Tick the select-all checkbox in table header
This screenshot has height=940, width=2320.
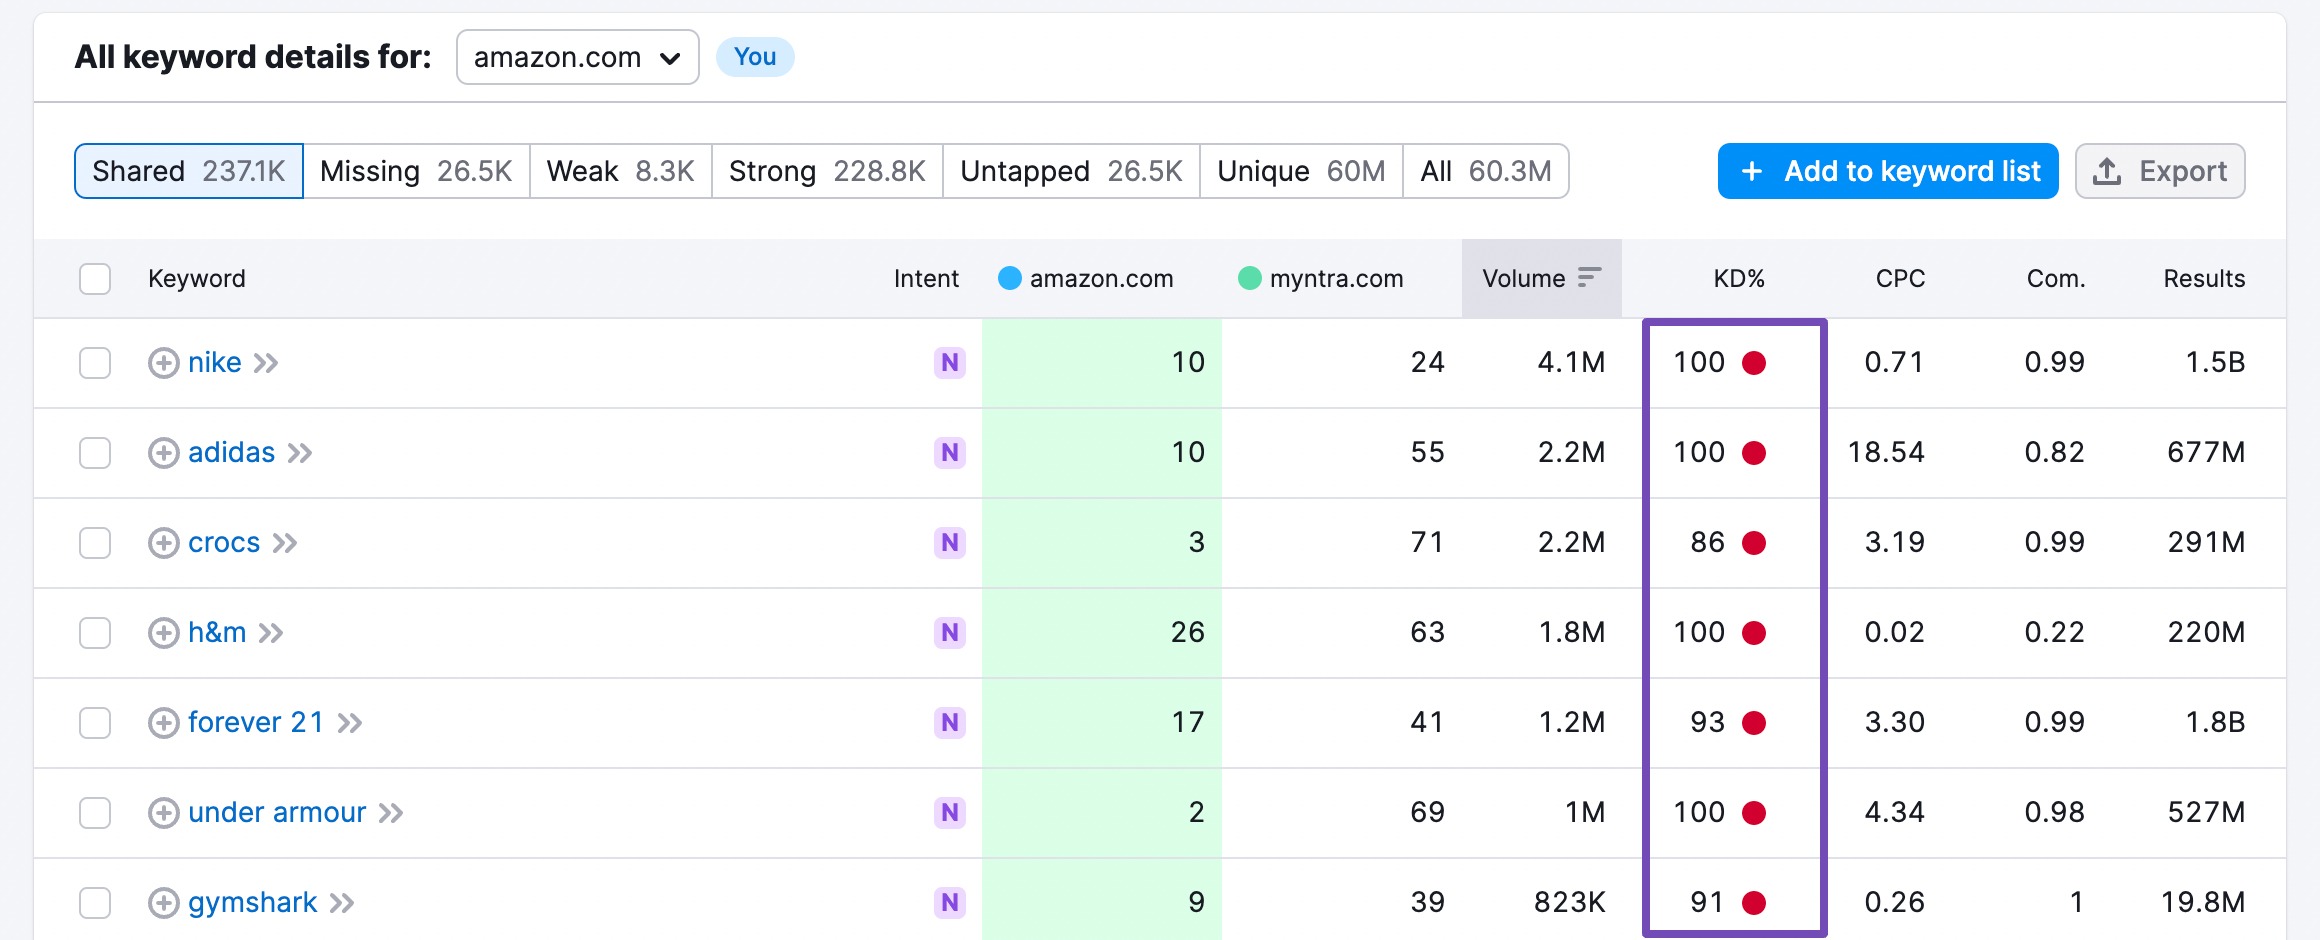click(95, 279)
